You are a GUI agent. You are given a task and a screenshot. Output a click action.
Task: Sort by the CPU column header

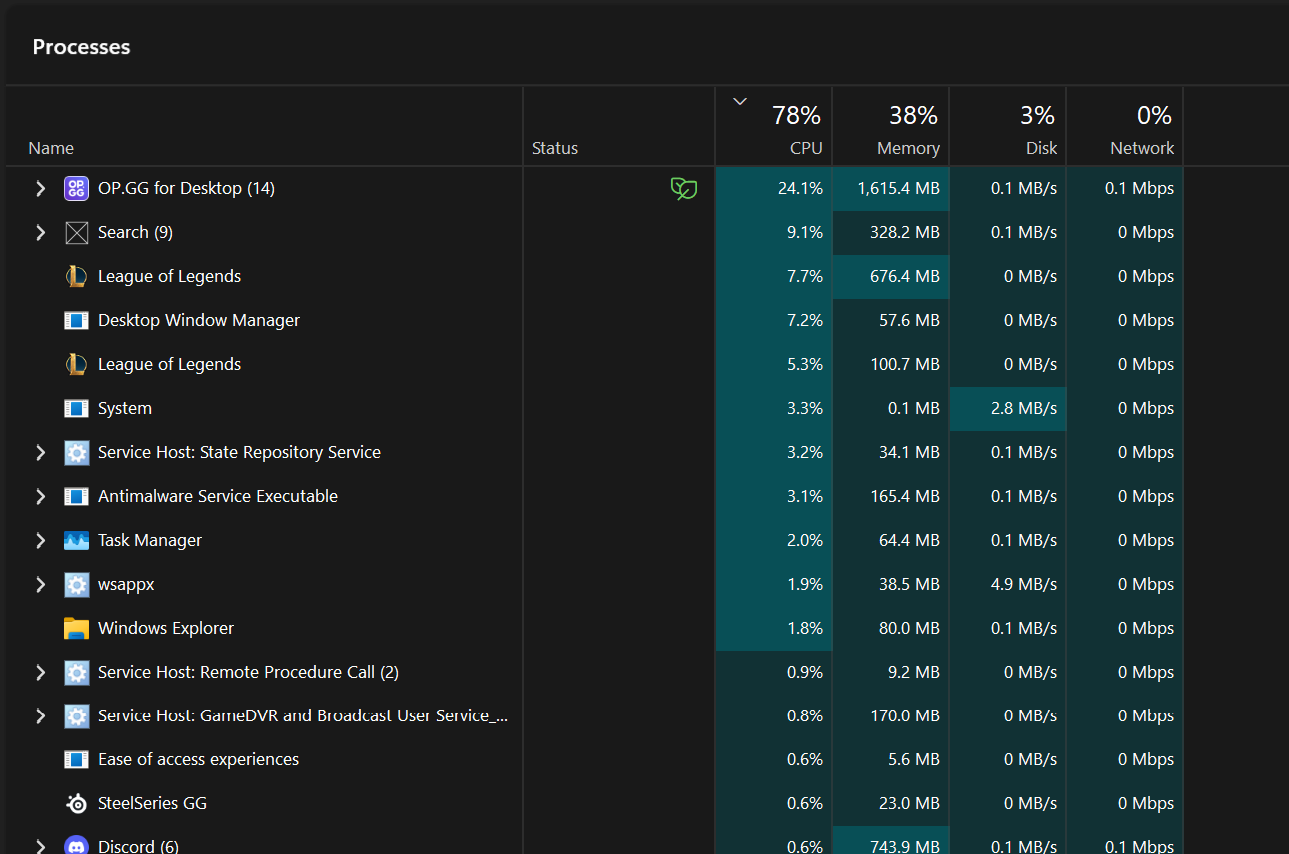pos(774,126)
